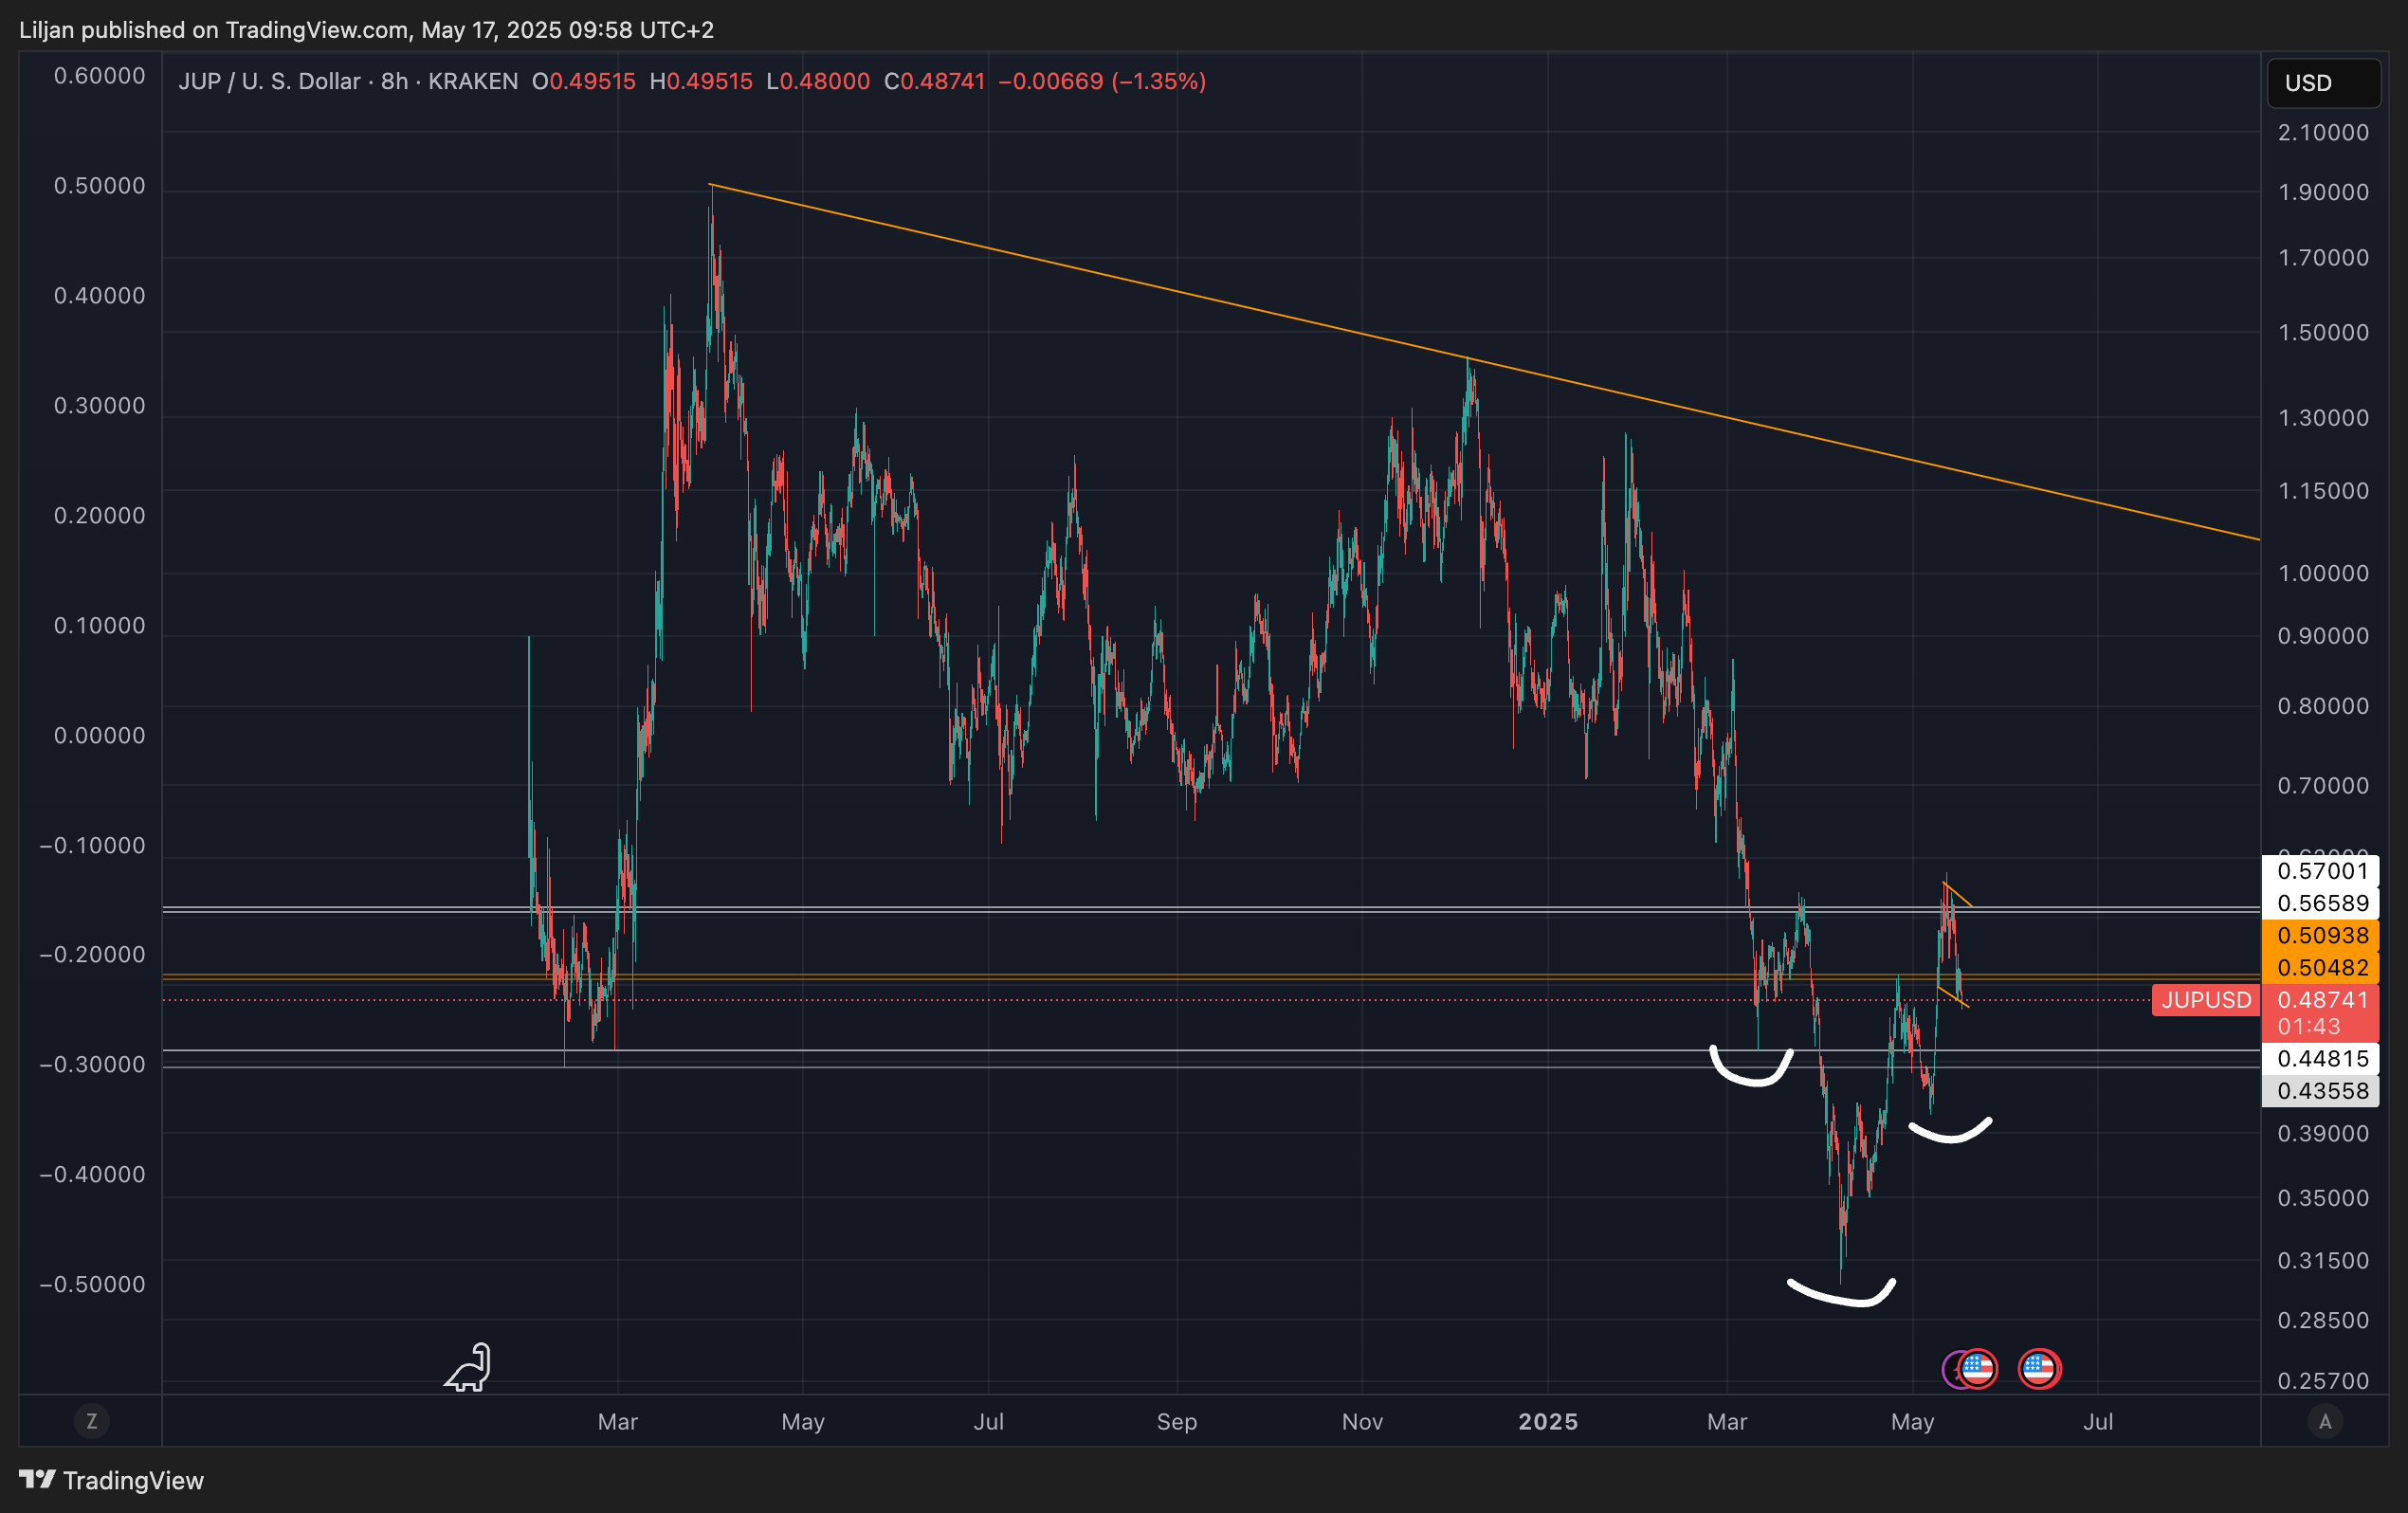
Task: Click the Nov label on time axis
Action: 1362,1421
